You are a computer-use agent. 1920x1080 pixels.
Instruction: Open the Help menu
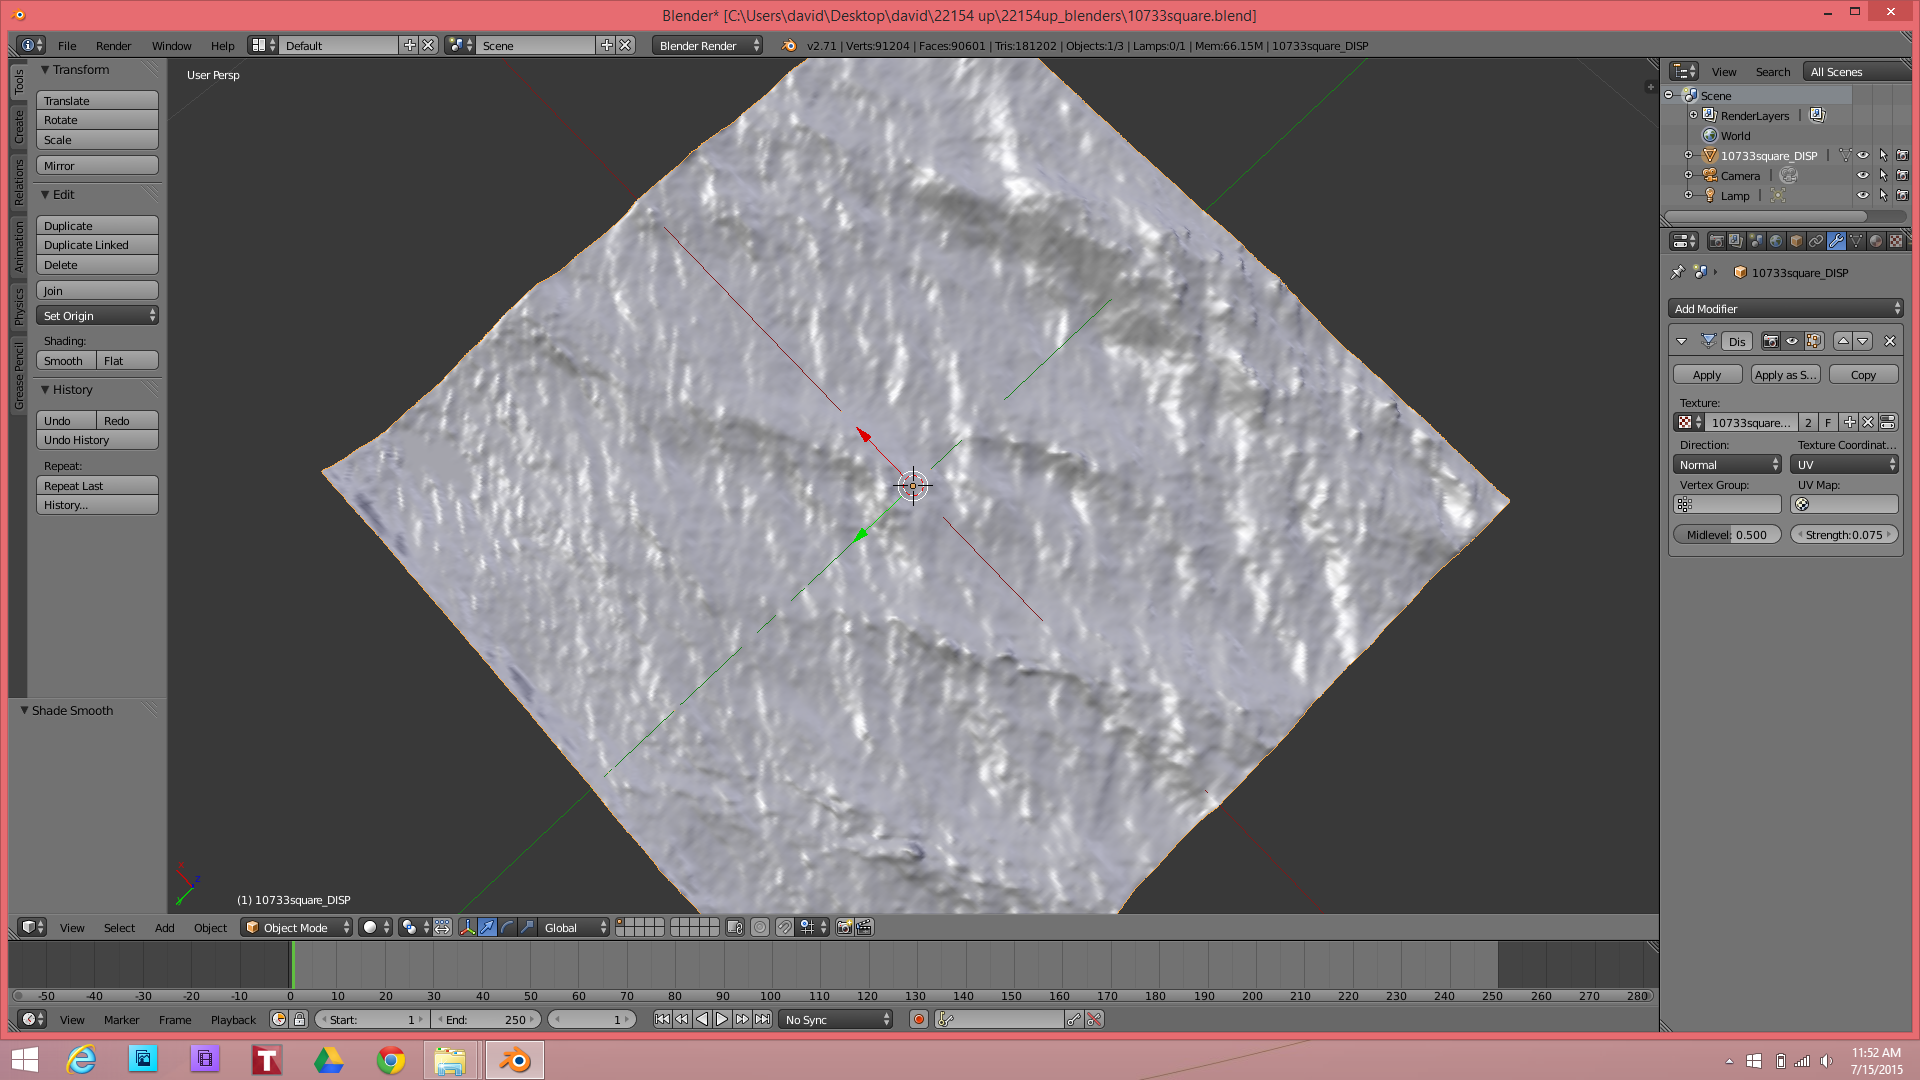click(222, 45)
